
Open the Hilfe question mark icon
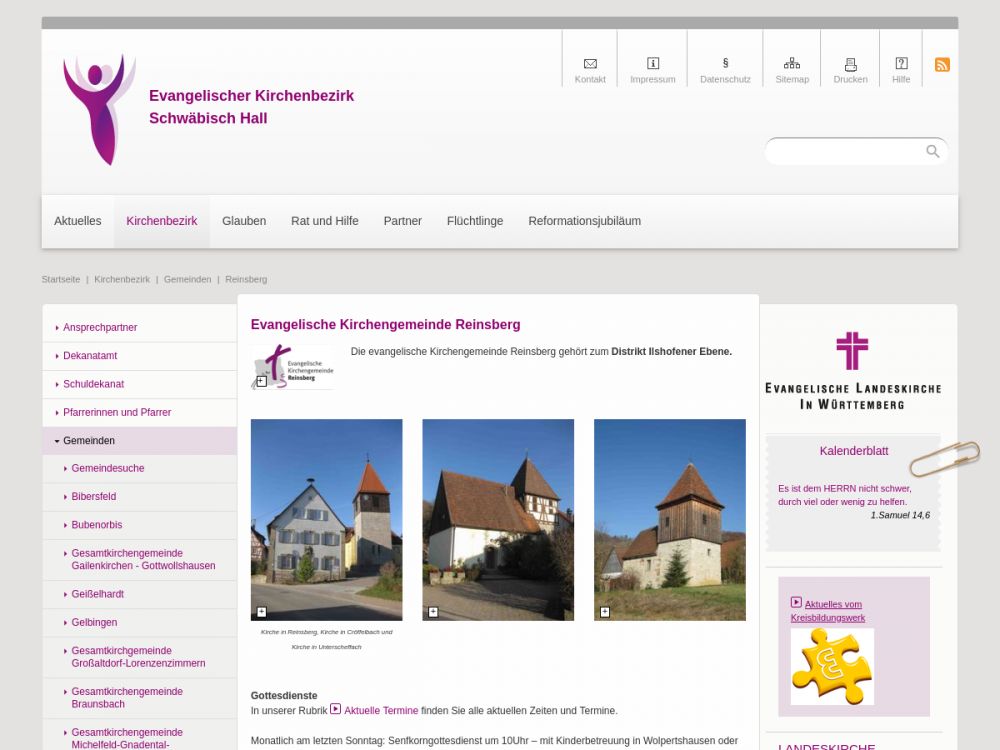pos(901,64)
